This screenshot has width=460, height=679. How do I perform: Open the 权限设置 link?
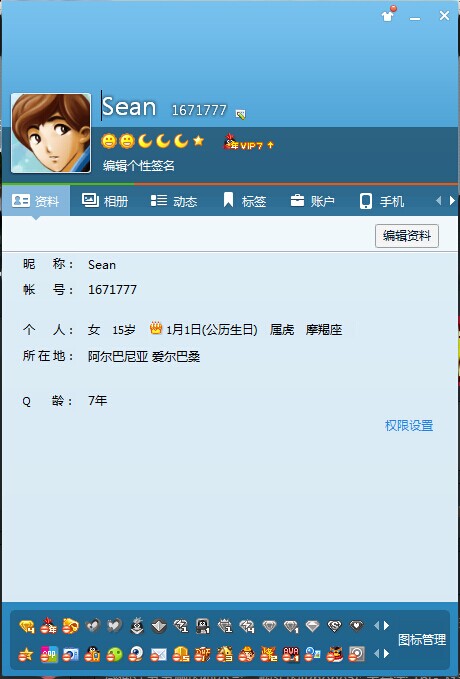point(409,425)
